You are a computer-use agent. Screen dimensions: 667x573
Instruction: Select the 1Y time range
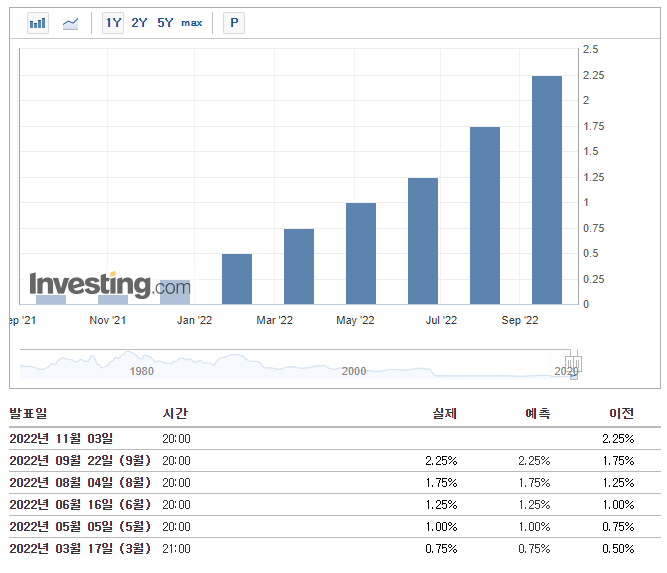pyautogui.click(x=113, y=23)
